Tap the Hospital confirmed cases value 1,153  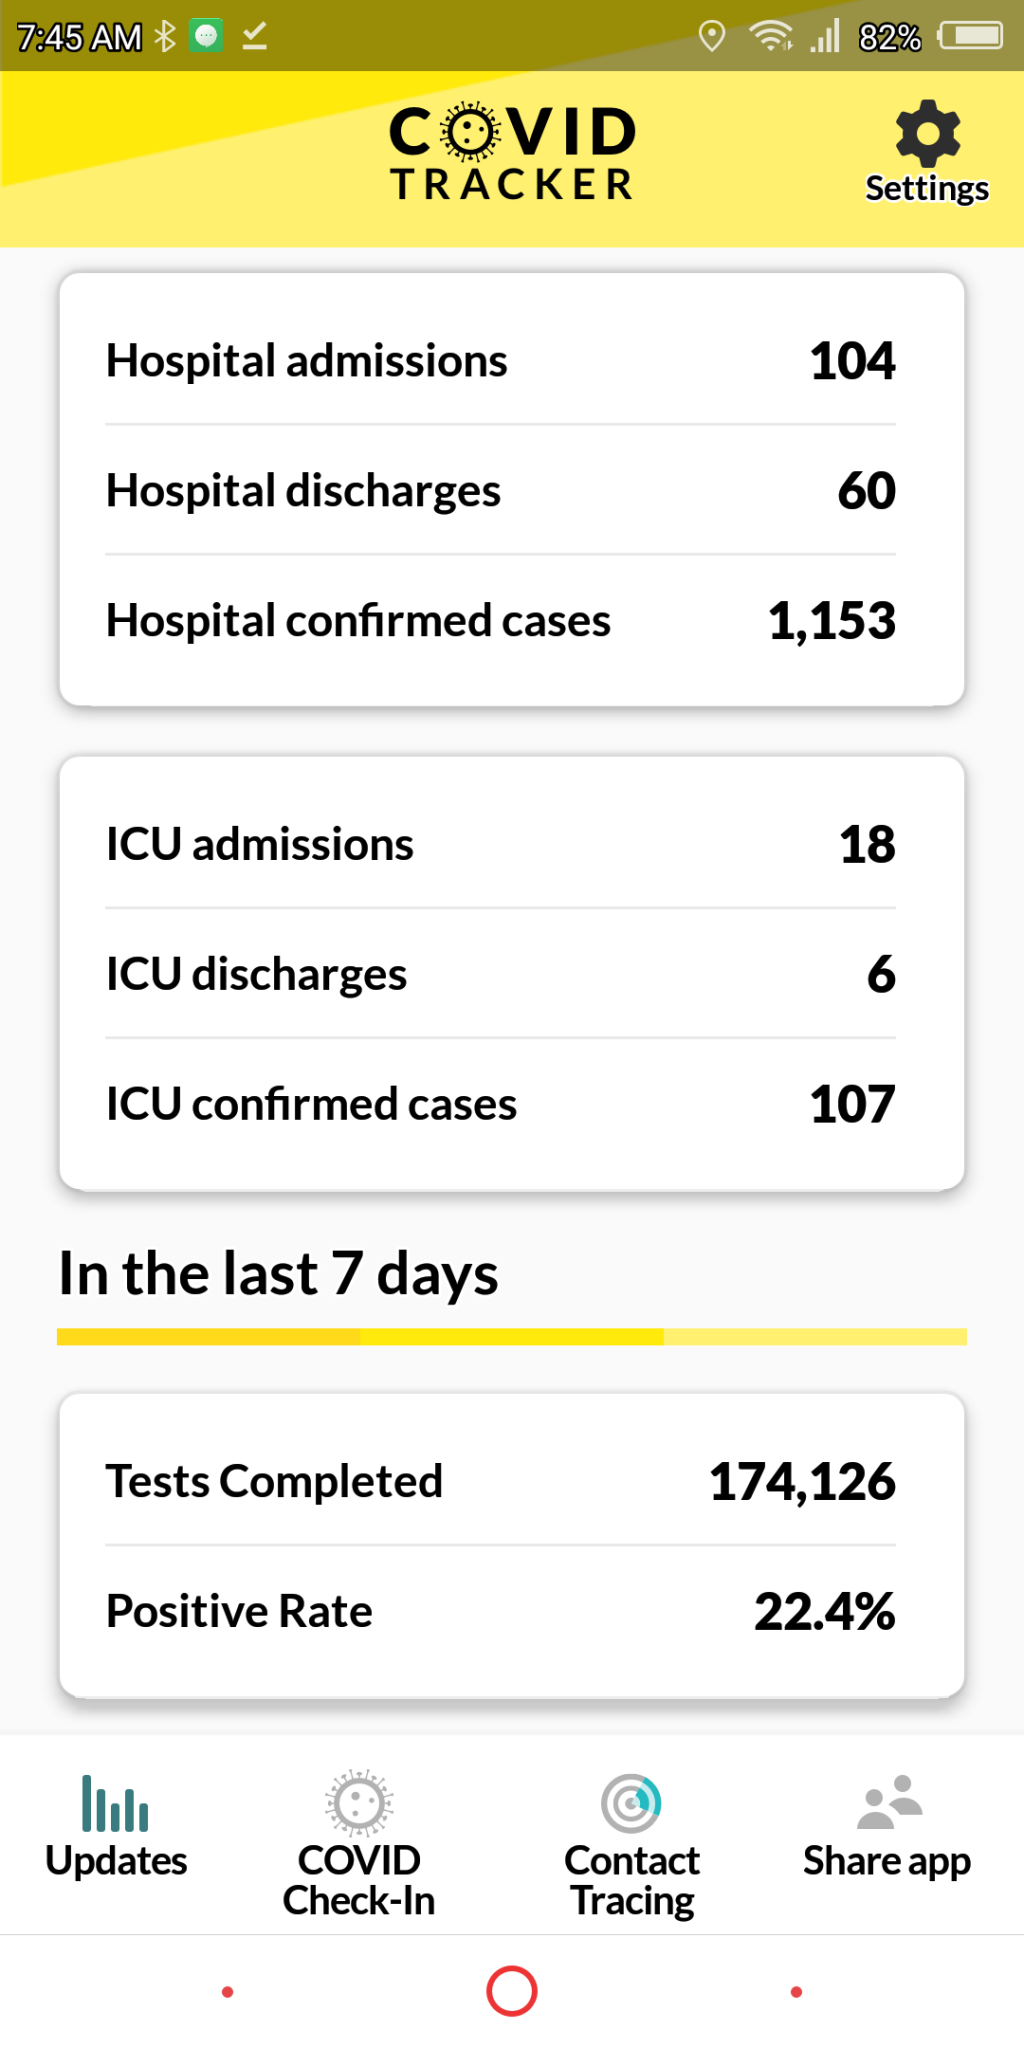(832, 621)
